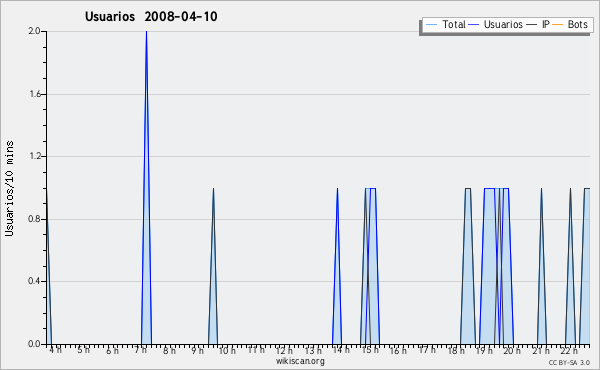The height and width of the screenshot is (370, 600).
Task: Click the 4 h x-axis label
Action: pos(55,350)
